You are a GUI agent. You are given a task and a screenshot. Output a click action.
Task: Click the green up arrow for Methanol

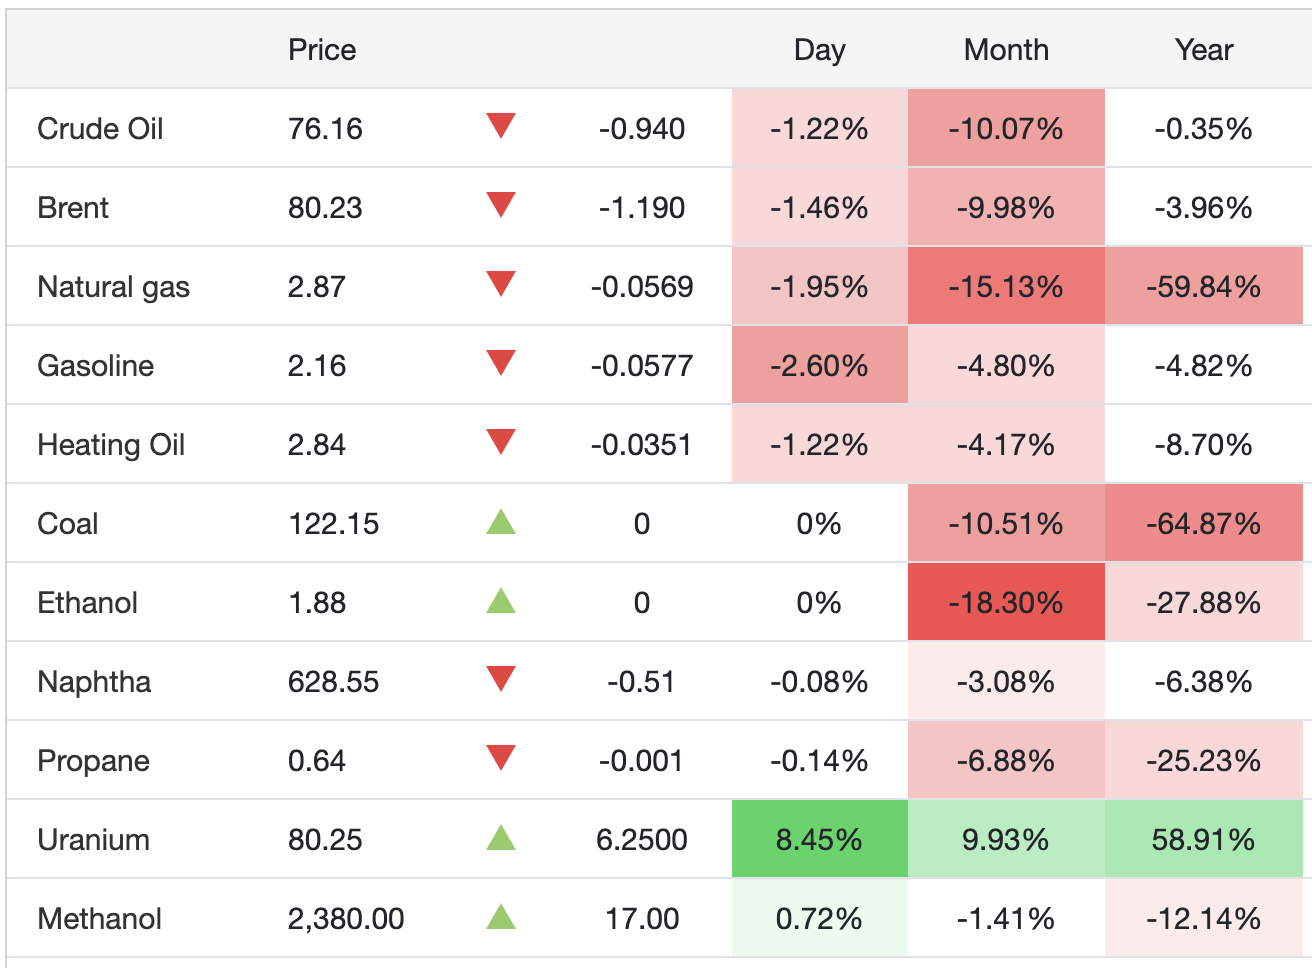click(501, 916)
